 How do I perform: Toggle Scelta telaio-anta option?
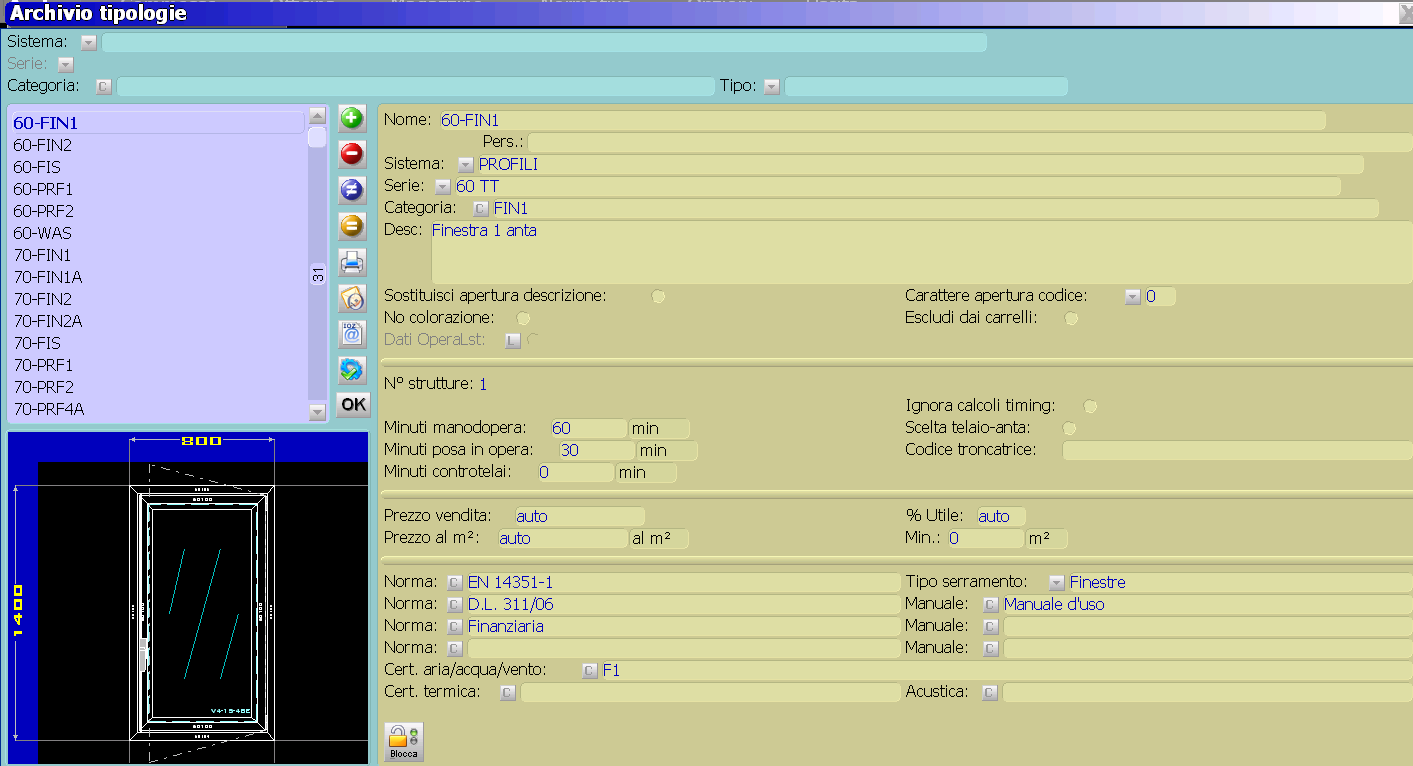coord(1069,429)
